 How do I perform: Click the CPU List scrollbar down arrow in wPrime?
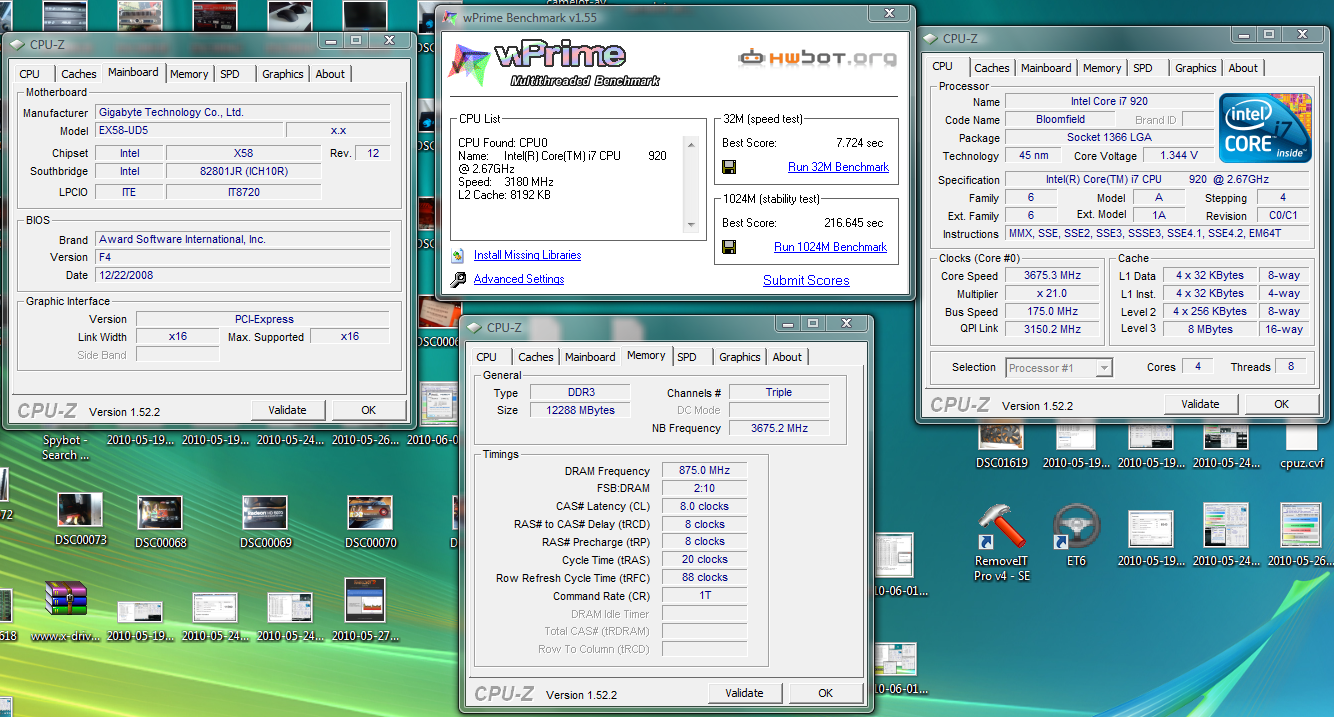690,225
